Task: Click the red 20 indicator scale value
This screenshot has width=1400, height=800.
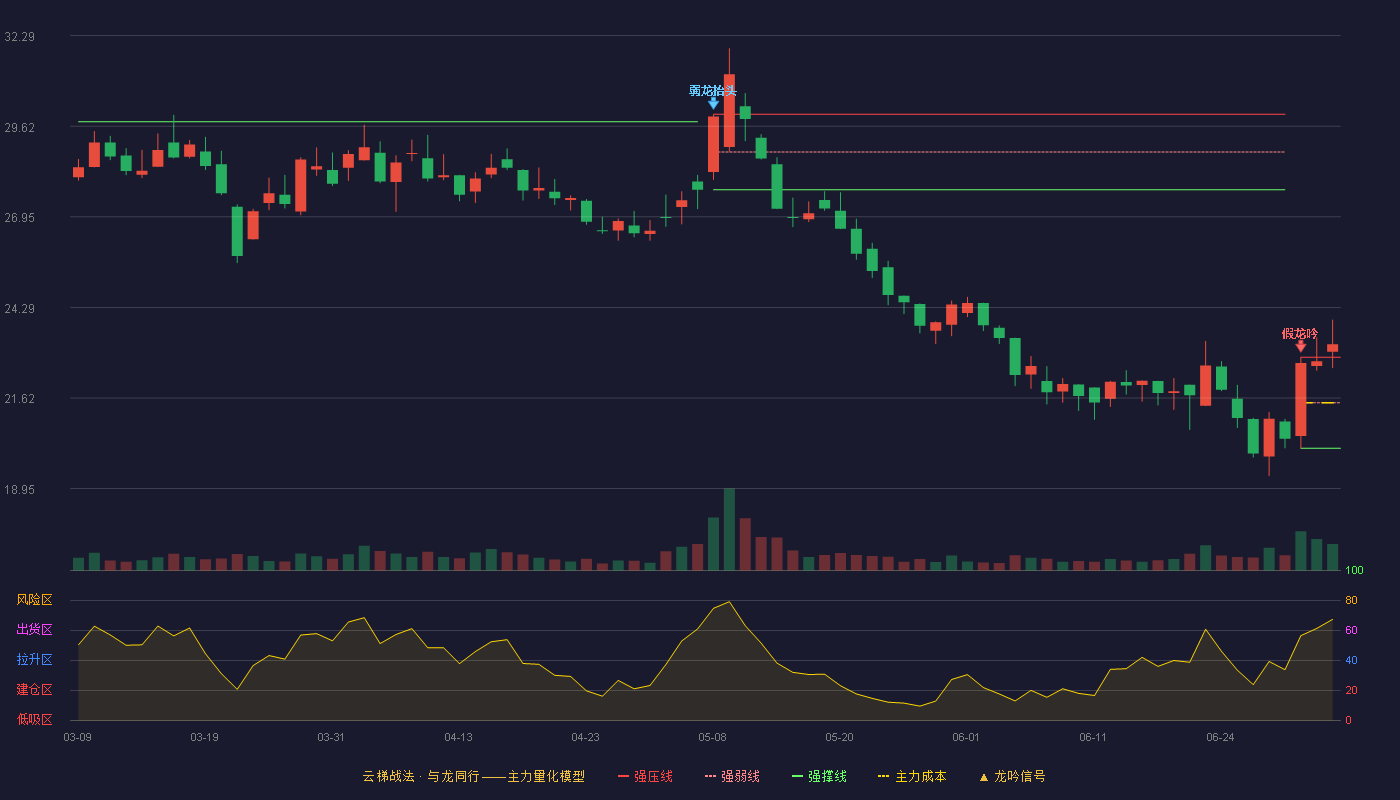Action: tap(1351, 690)
